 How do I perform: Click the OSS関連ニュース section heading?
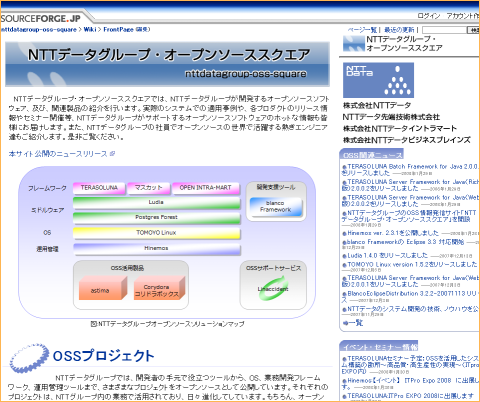(372, 155)
